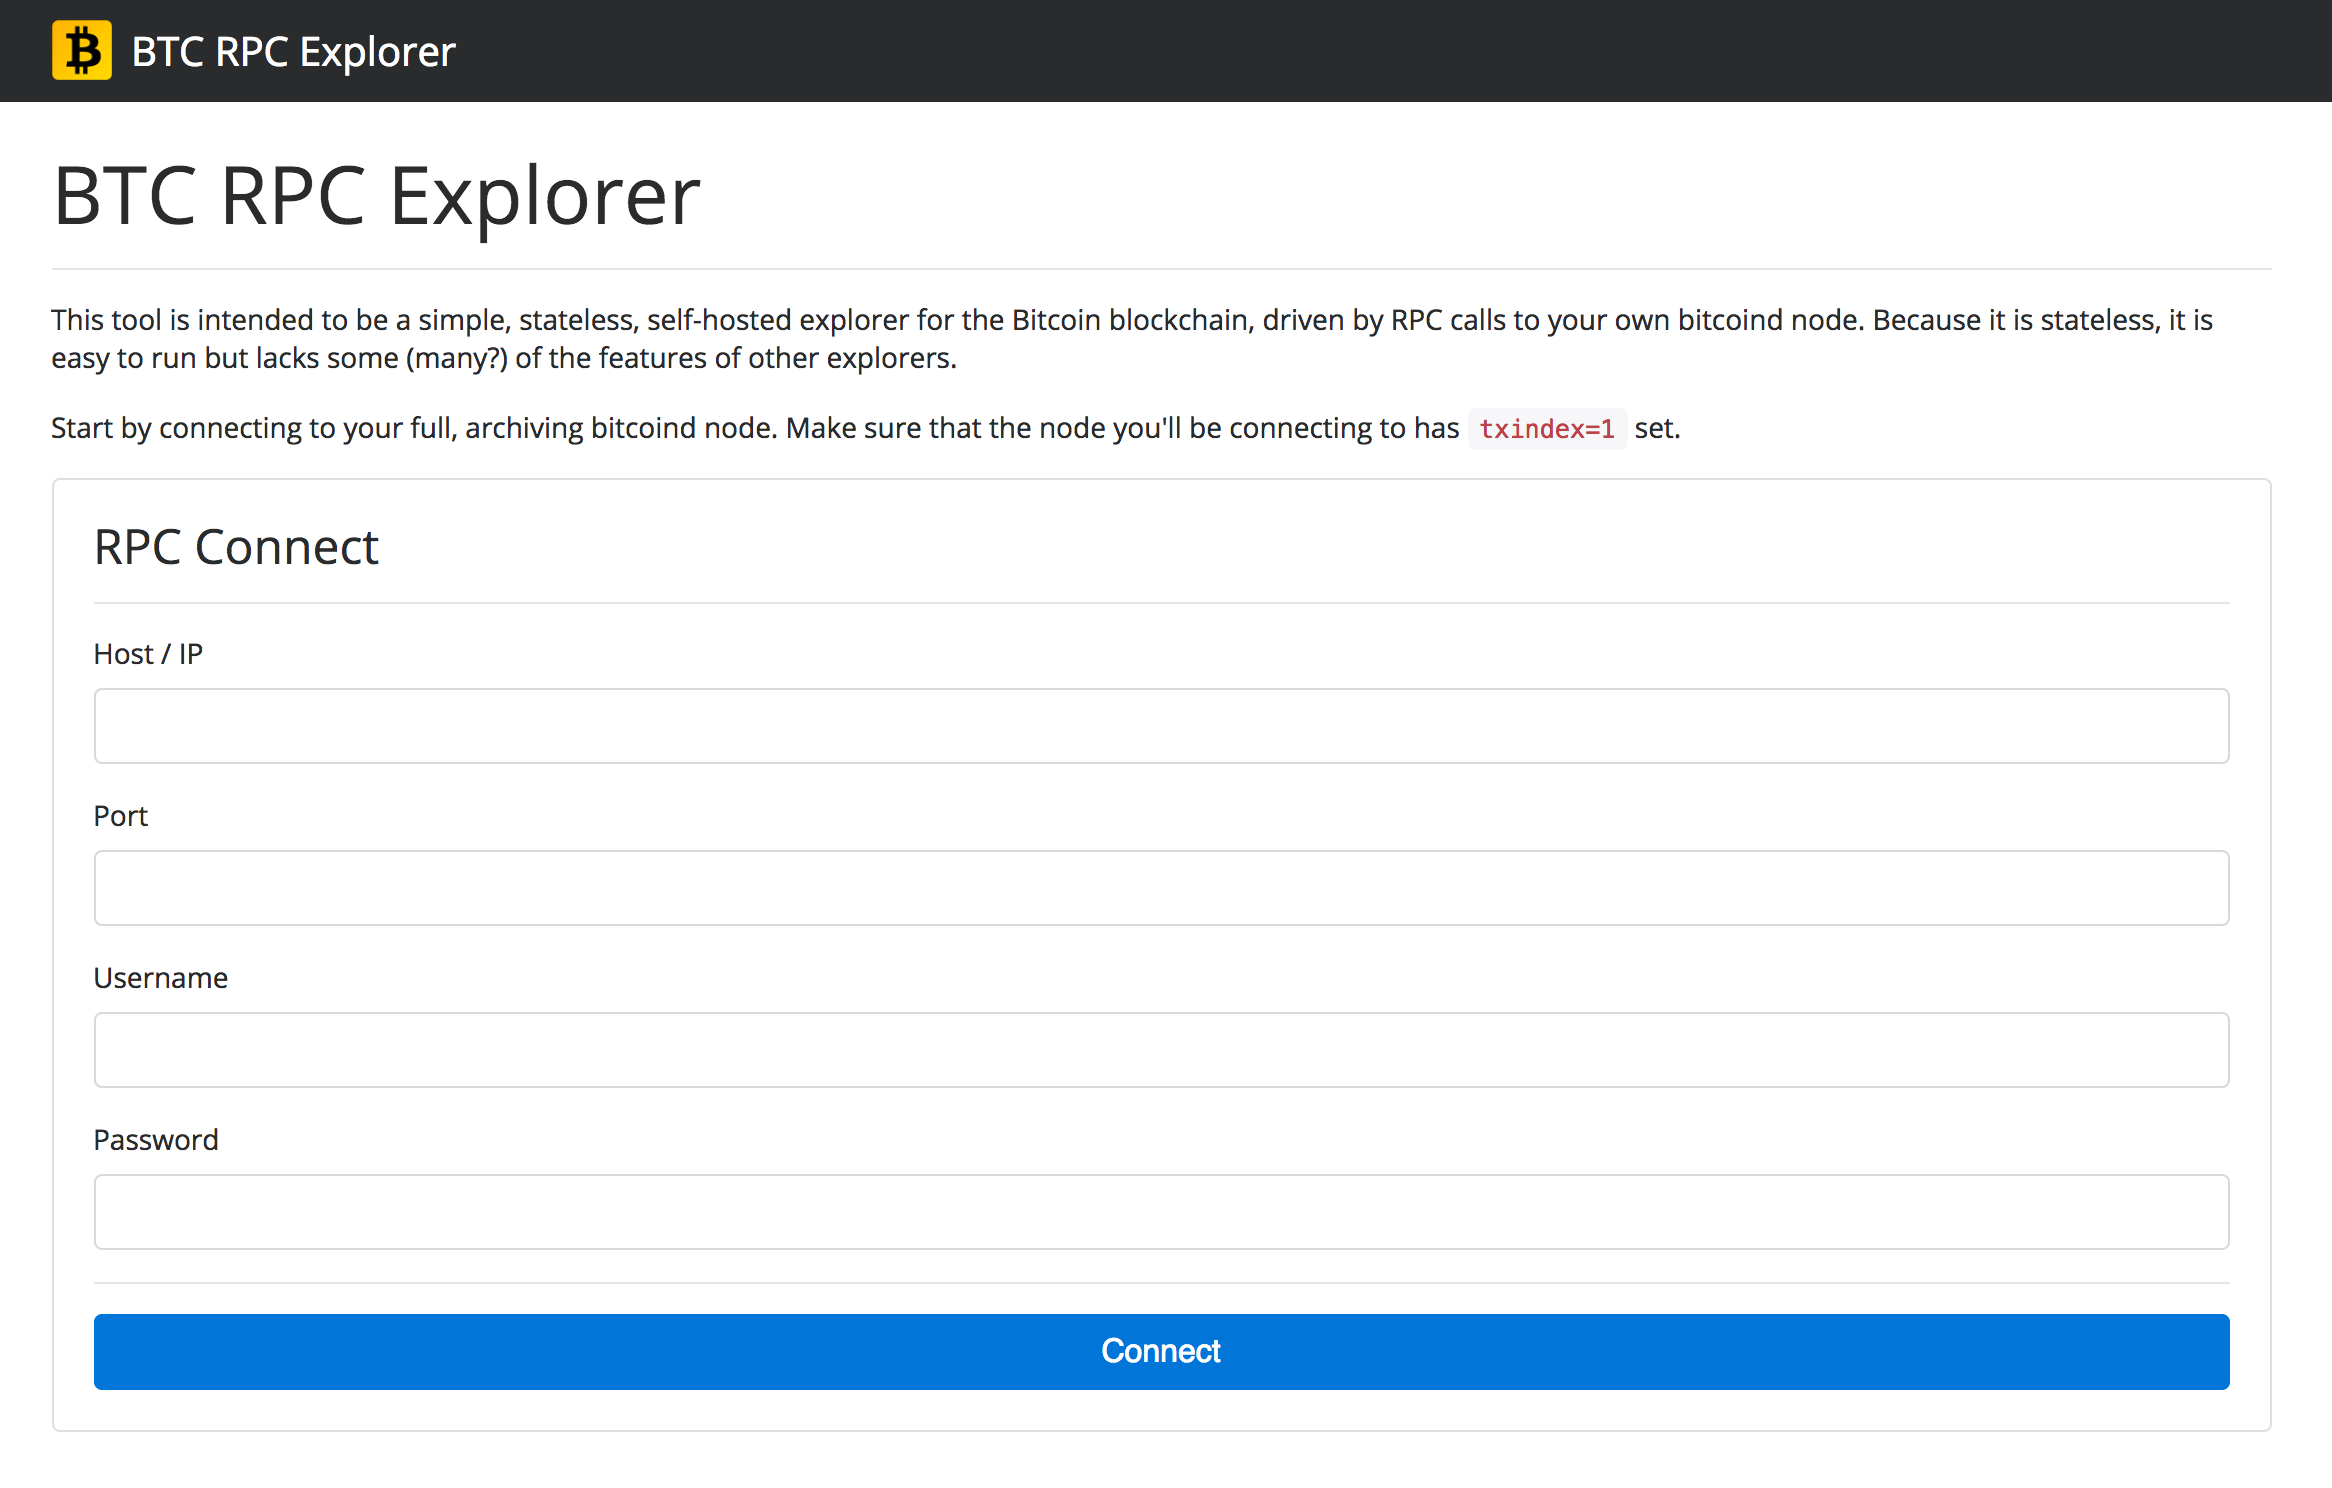Click the Port field label

pyautogui.click(x=120, y=816)
